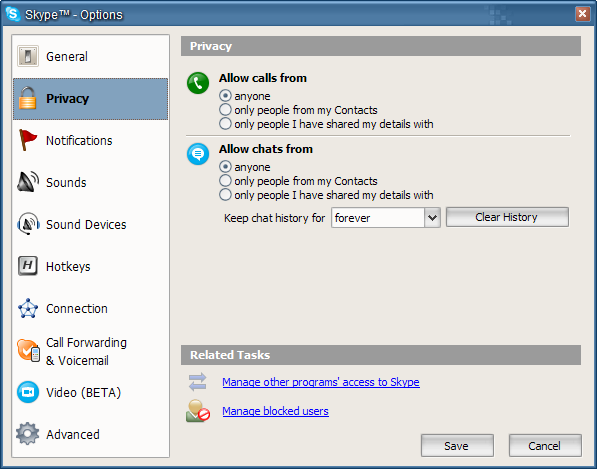This screenshot has height=469, width=597.
Task: Click the swap arrows programs access icon
Action: click(x=198, y=381)
